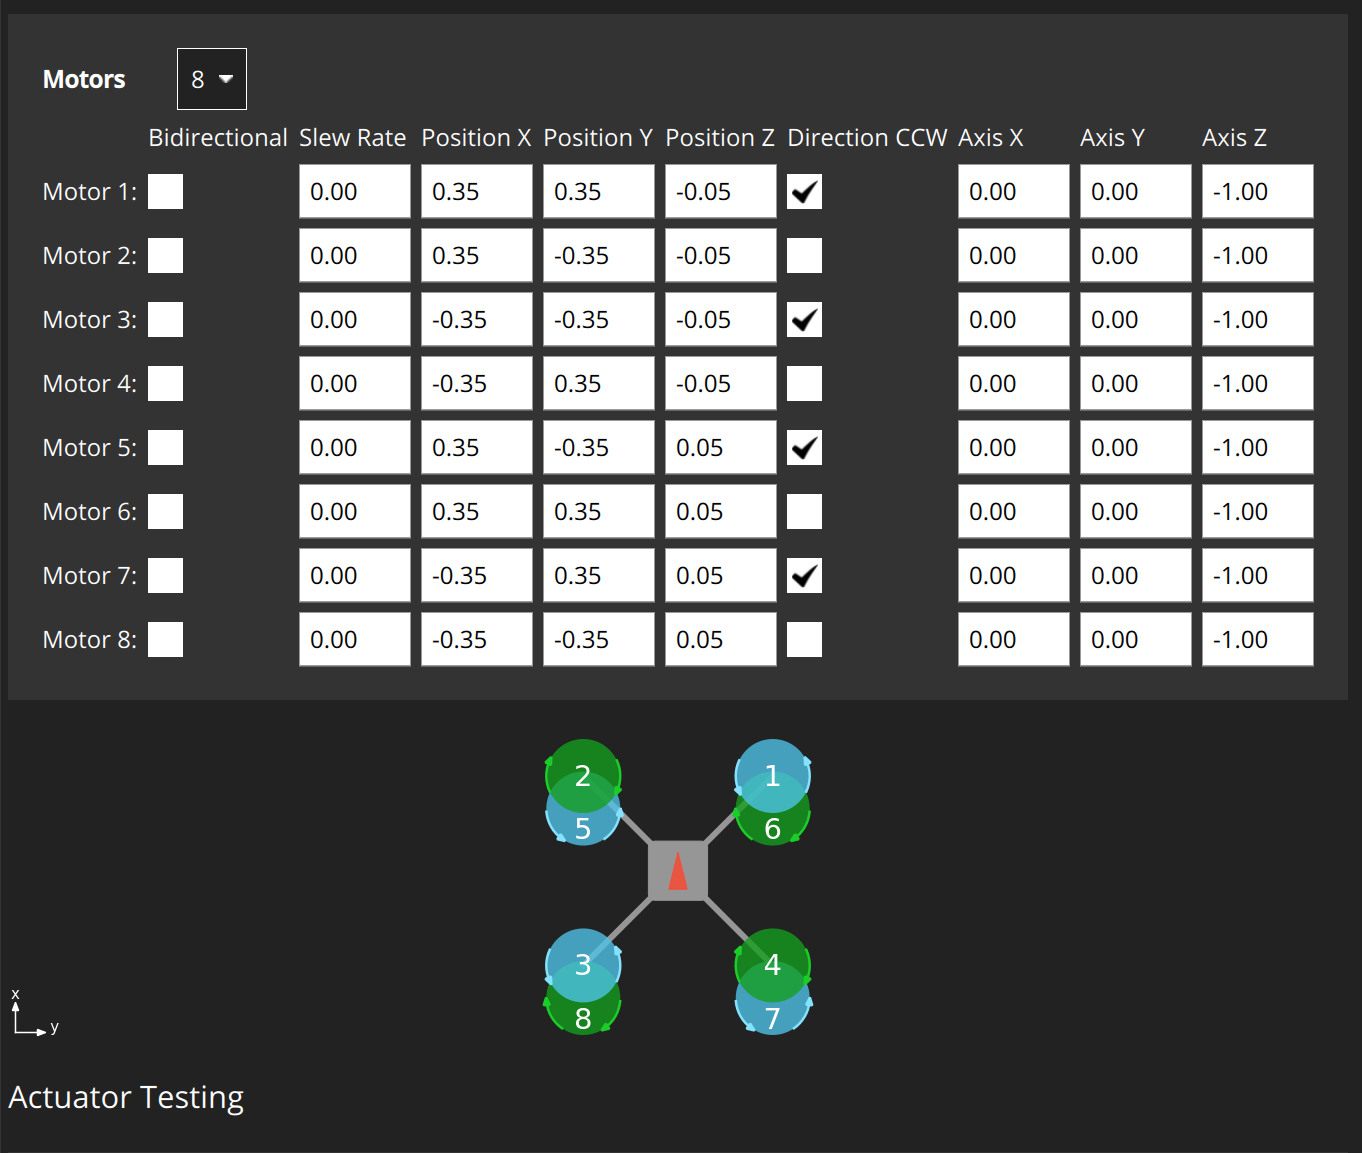
Task: Edit Motor 8 Position Z field
Action: click(721, 639)
